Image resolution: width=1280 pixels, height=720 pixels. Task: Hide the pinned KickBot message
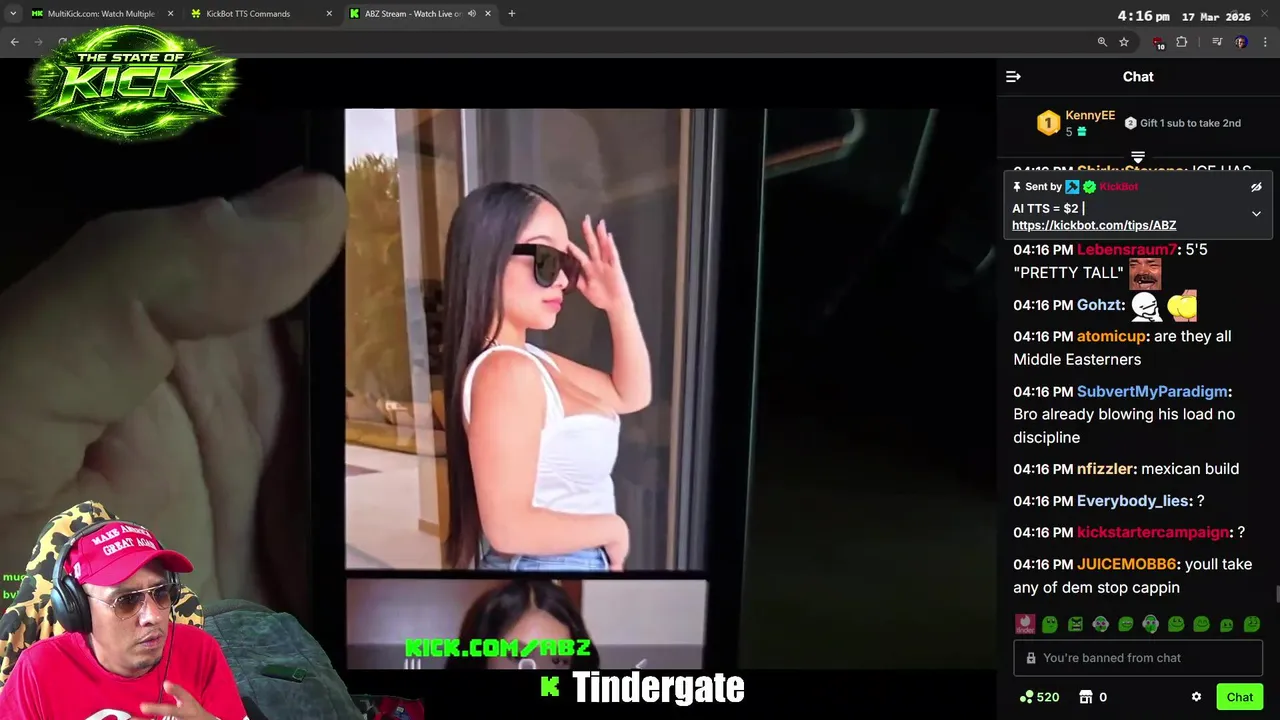point(1256,187)
